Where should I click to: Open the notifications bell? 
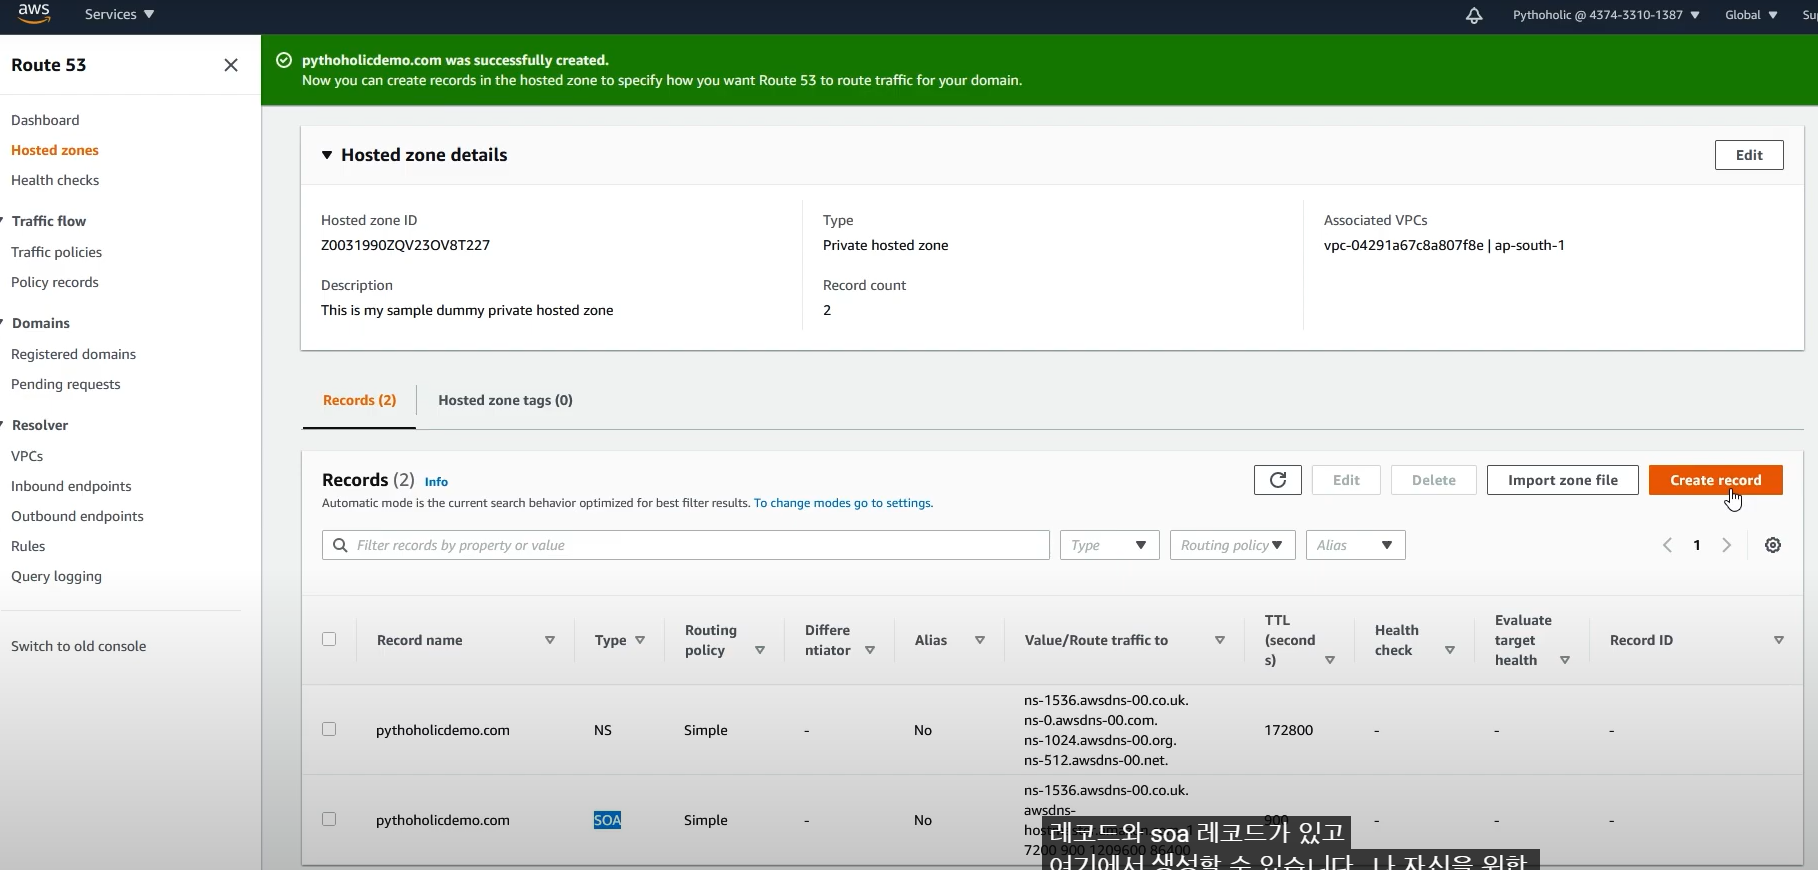(1474, 15)
